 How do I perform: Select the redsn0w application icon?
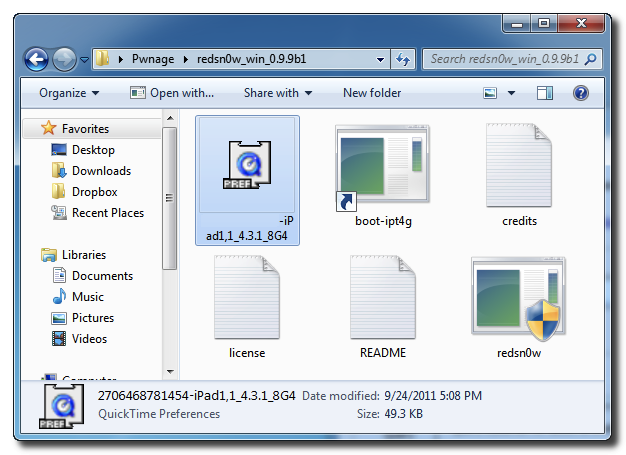tap(519, 299)
